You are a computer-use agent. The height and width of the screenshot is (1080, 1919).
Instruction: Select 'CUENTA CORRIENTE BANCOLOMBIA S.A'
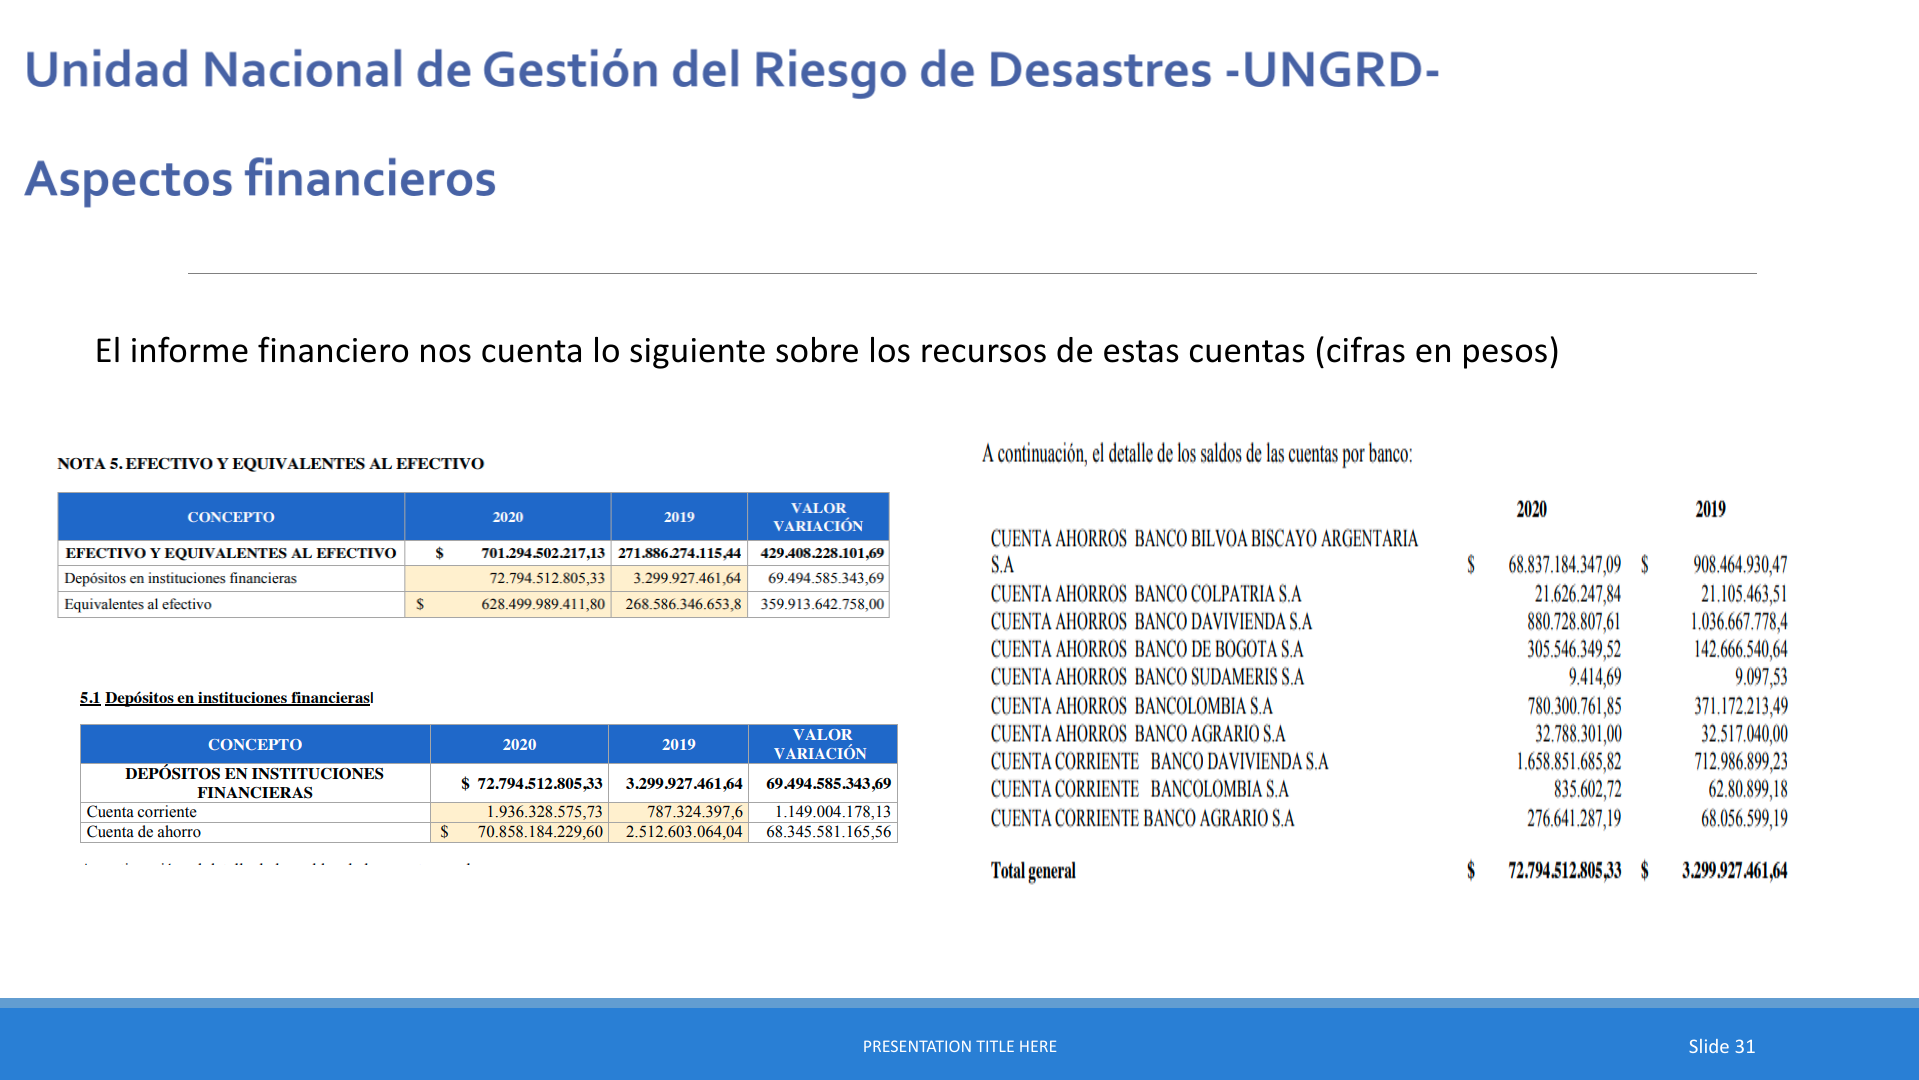click(1140, 791)
